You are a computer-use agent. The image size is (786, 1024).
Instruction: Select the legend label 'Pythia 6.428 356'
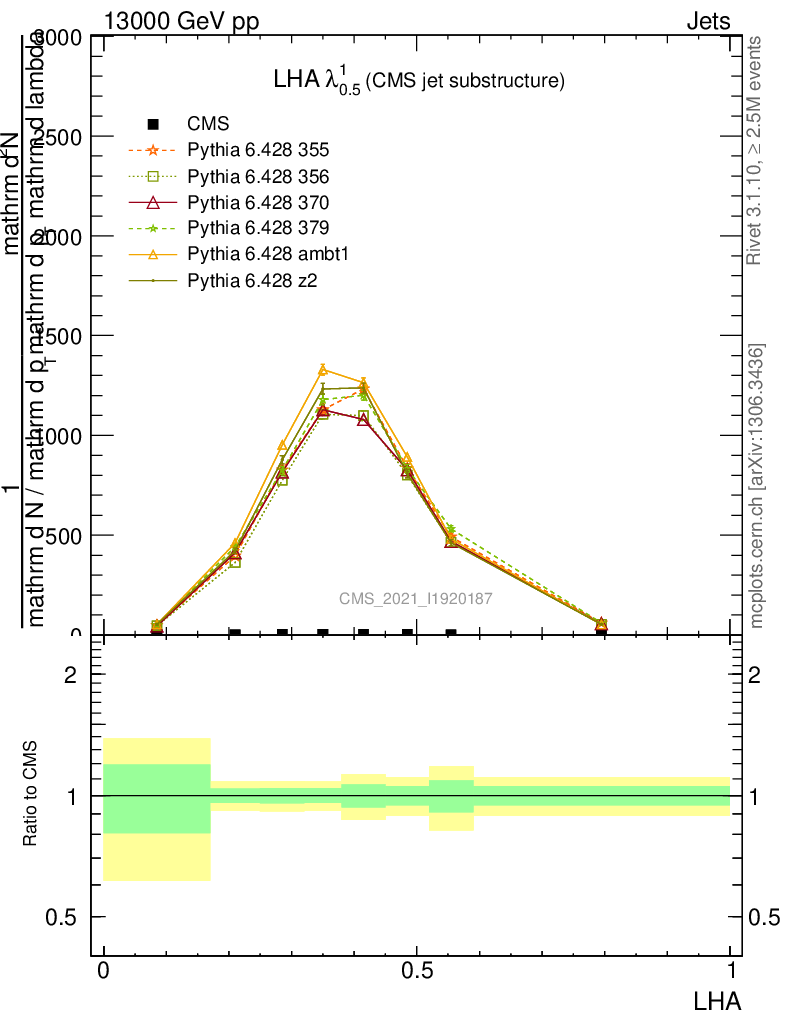(x=258, y=177)
